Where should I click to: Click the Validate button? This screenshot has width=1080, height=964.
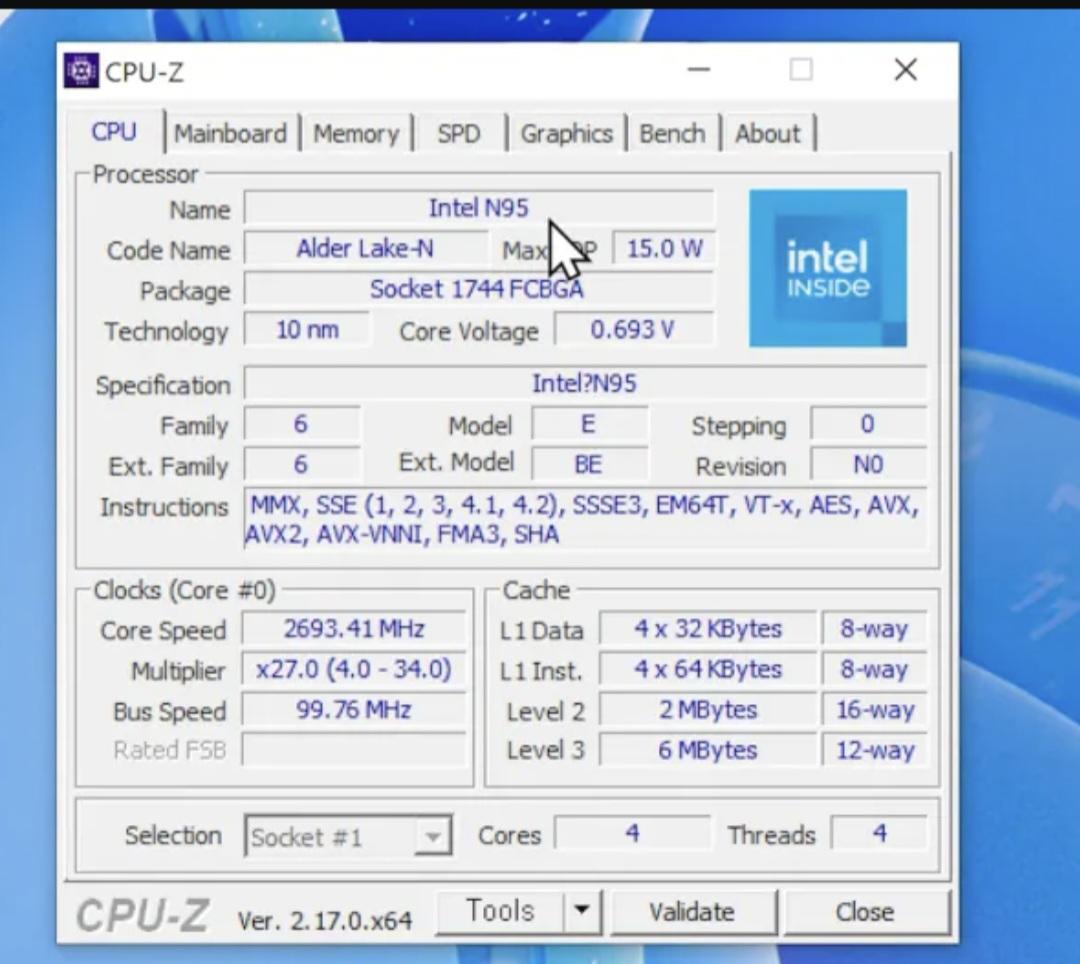692,911
